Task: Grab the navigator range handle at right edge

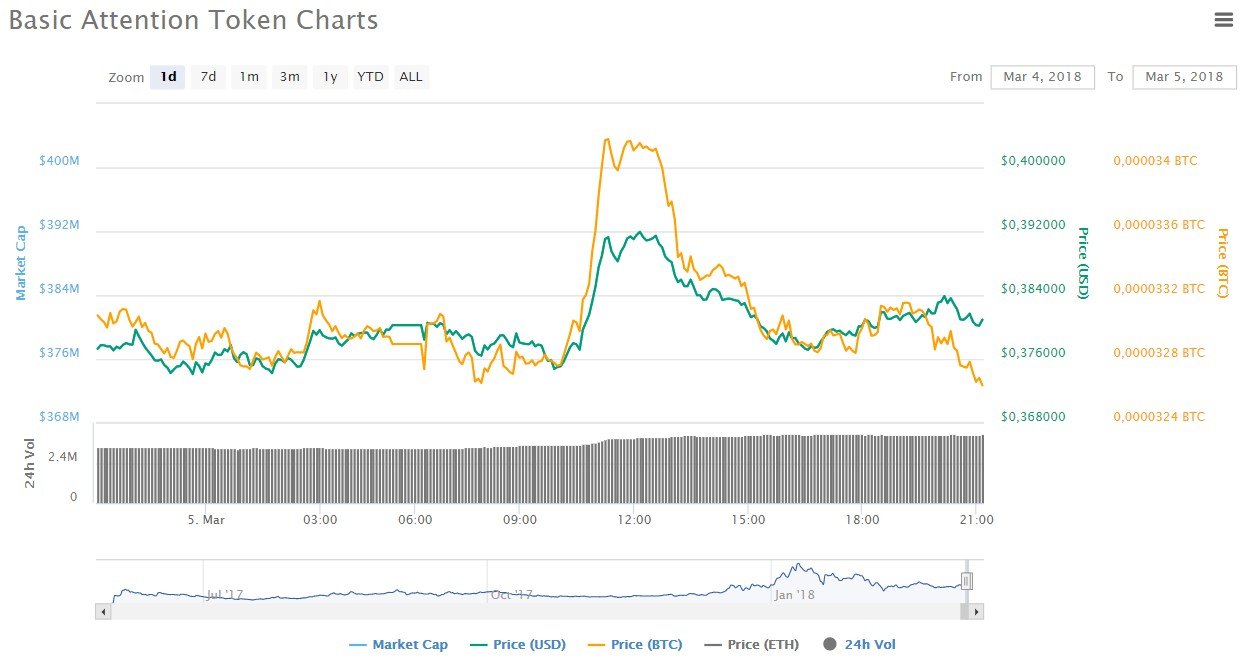Action: pyautogui.click(x=966, y=581)
